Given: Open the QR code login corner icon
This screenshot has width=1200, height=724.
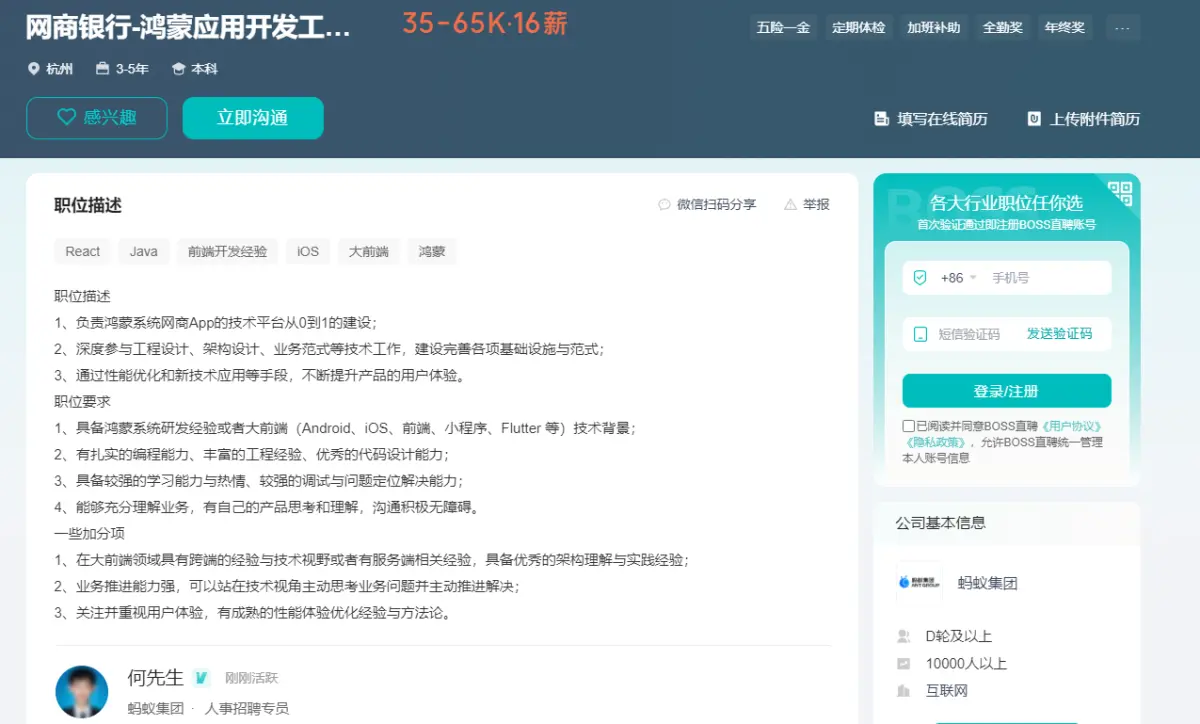Looking at the screenshot, I should [1120, 193].
